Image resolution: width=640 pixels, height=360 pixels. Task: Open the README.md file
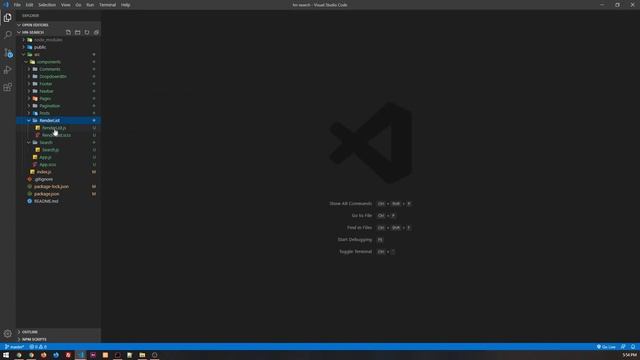coord(58,201)
